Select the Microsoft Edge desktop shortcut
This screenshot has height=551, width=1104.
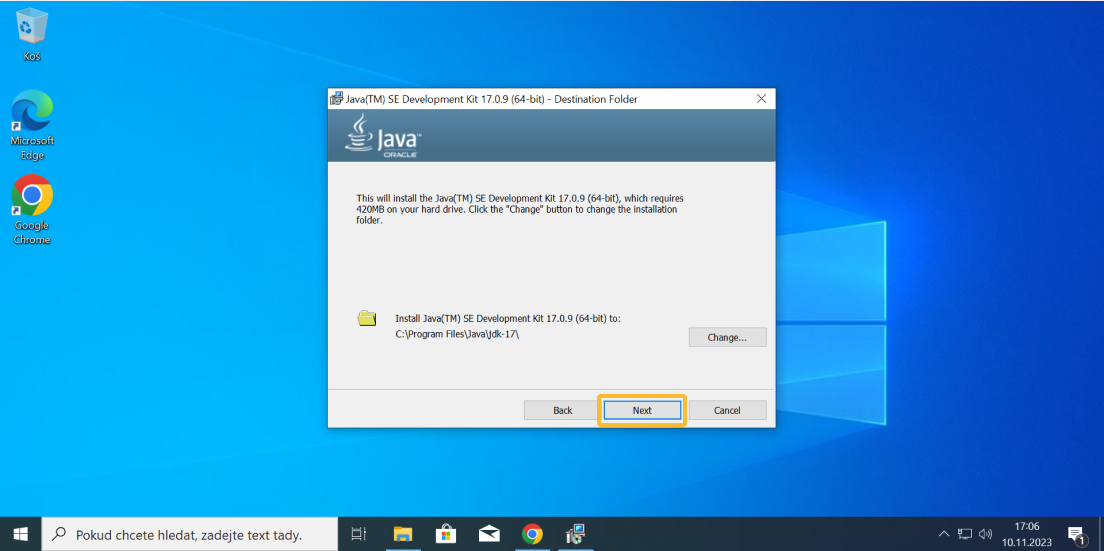pos(32,125)
